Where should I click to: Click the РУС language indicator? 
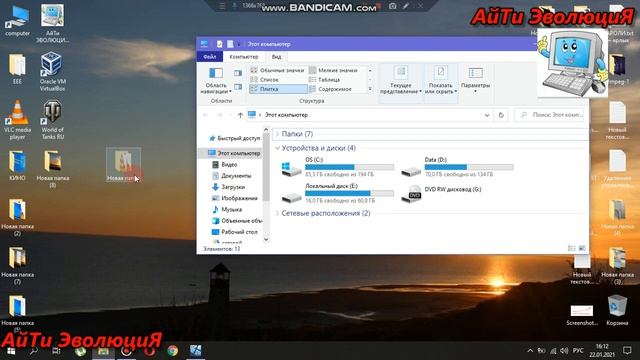578,351
